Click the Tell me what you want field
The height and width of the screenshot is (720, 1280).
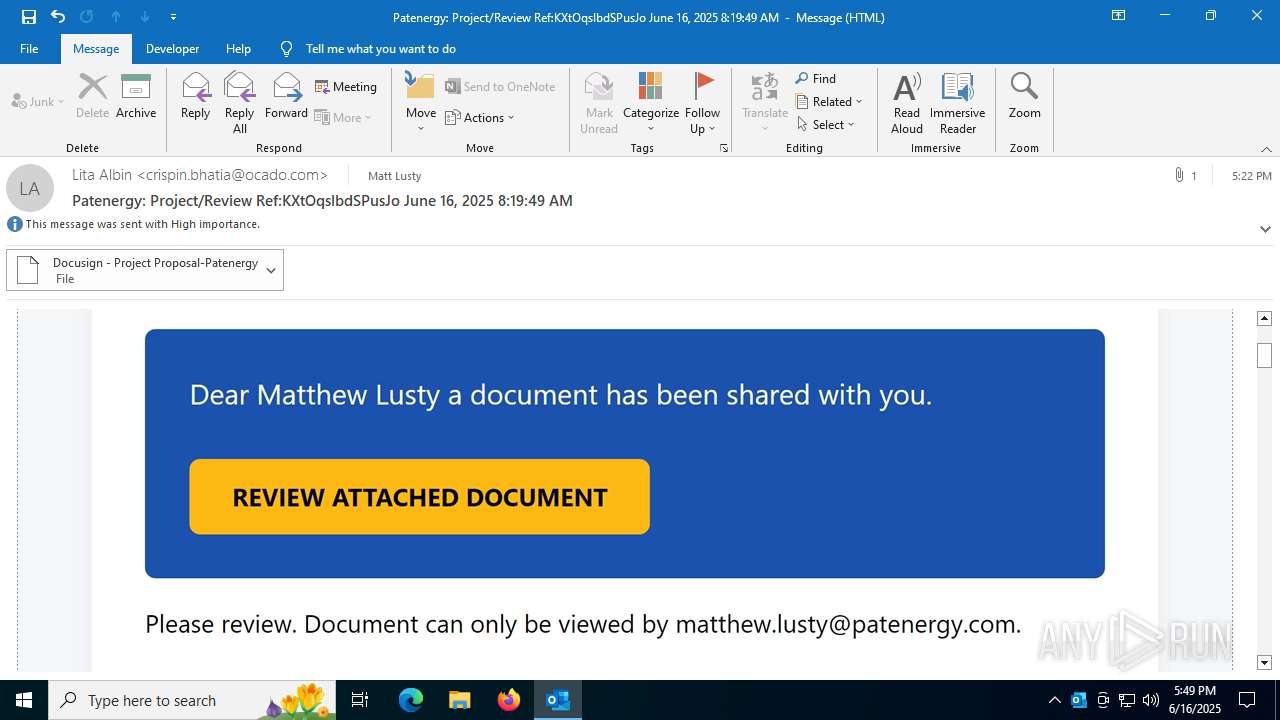(380, 48)
